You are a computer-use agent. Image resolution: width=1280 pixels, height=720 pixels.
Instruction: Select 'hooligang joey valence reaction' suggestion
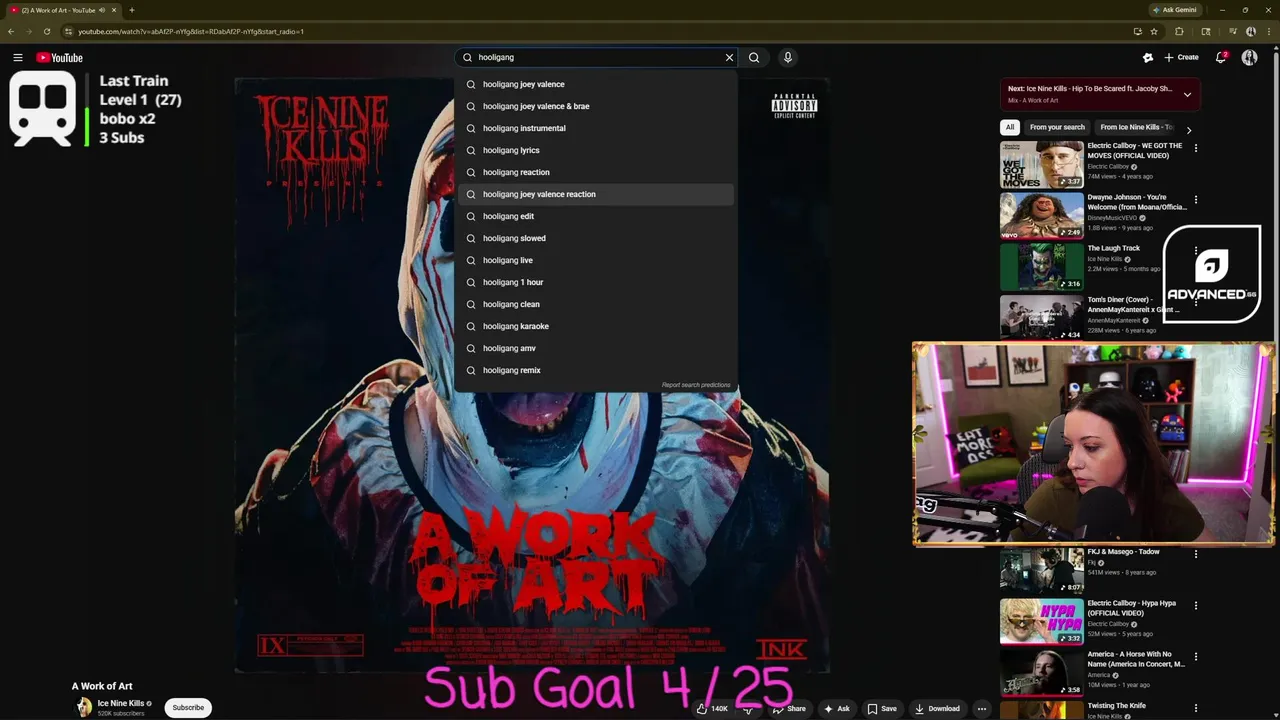(x=595, y=194)
